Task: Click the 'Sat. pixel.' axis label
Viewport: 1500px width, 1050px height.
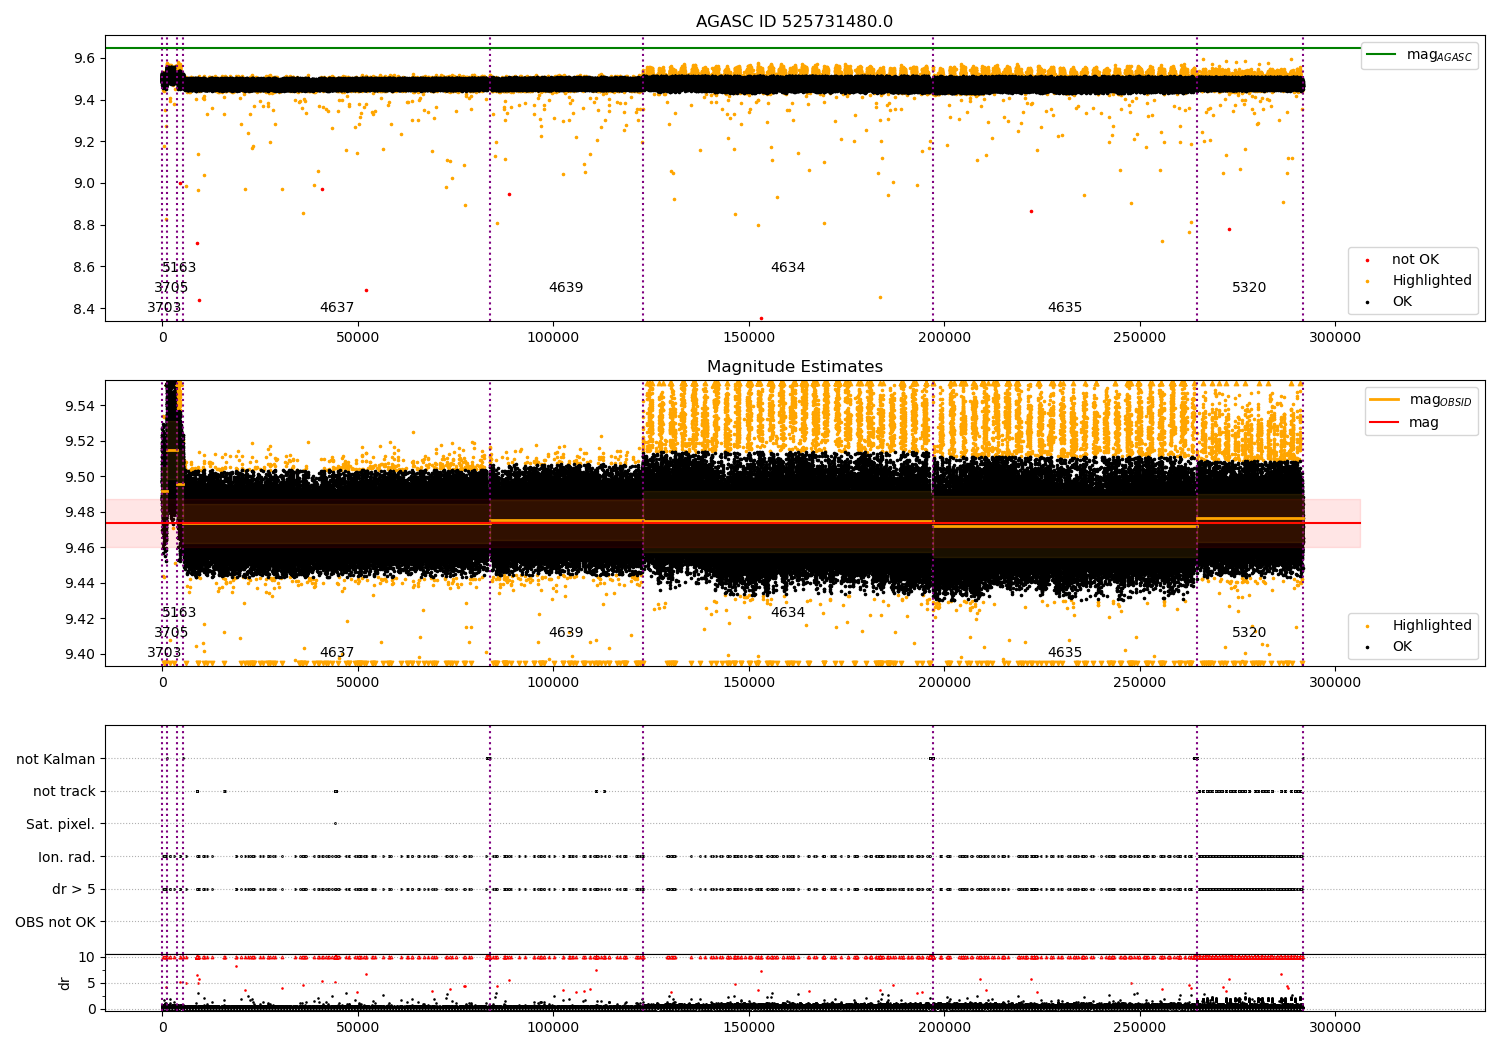Action: point(60,824)
